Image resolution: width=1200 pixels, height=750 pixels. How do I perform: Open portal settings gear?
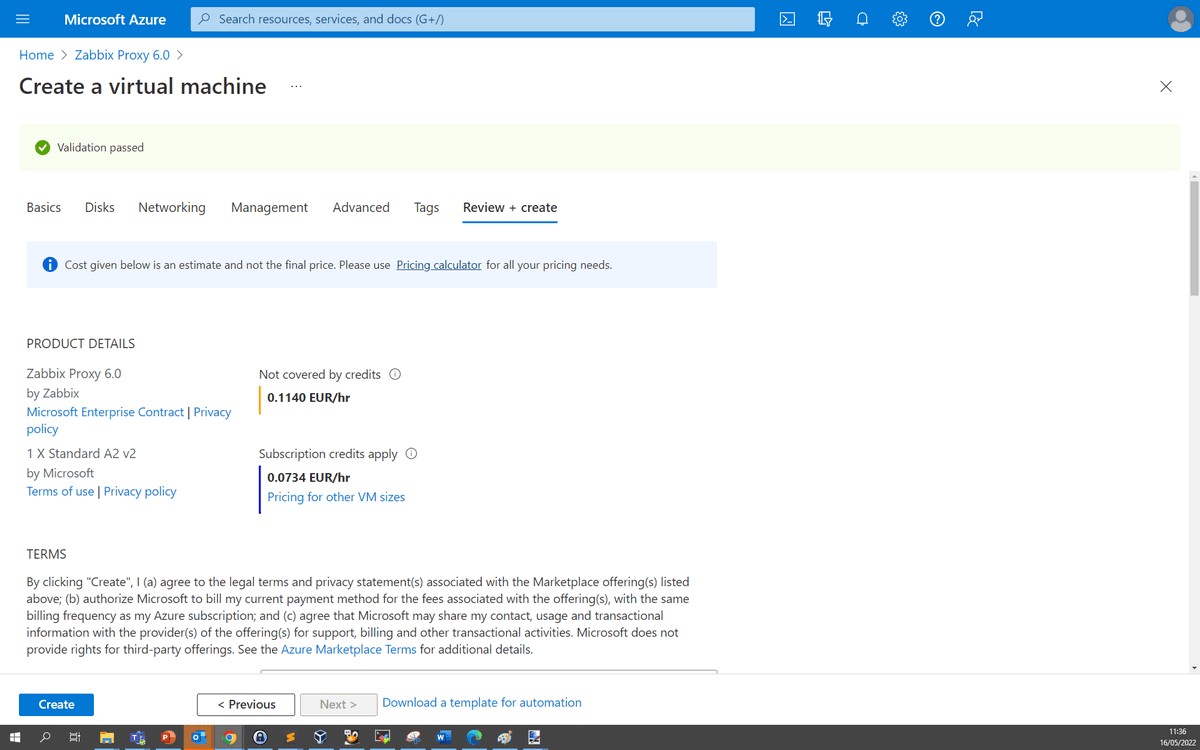(x=900, y=19)
